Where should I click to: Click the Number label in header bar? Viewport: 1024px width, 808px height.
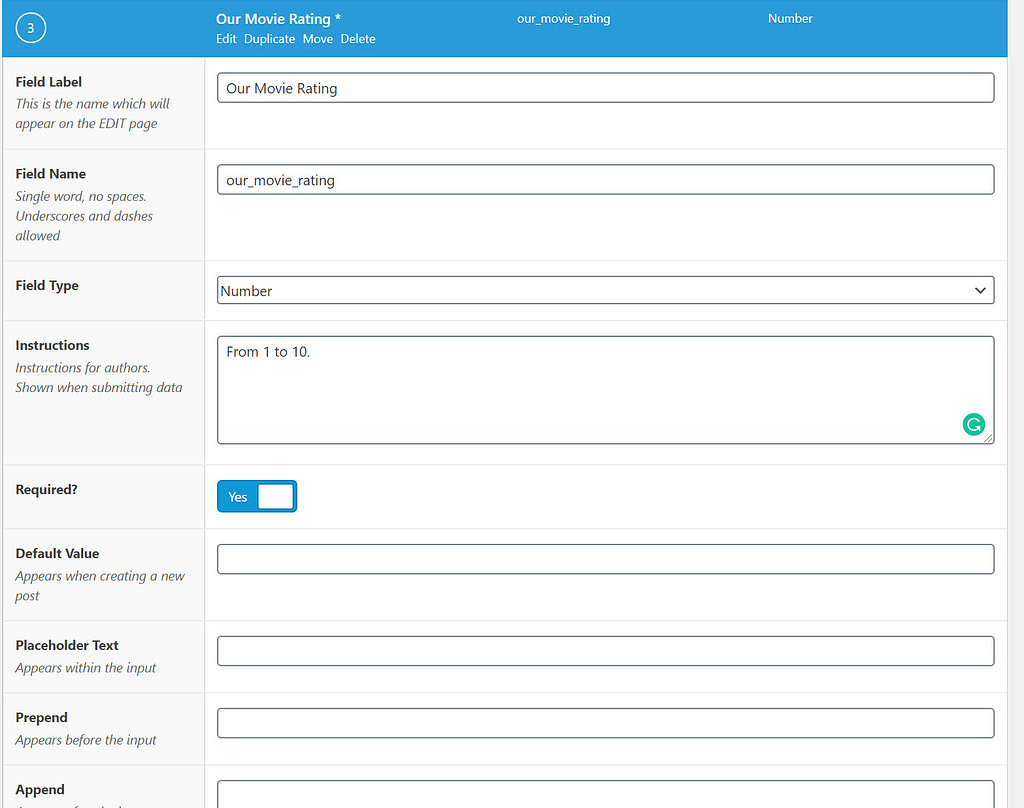tap(790, 18)
